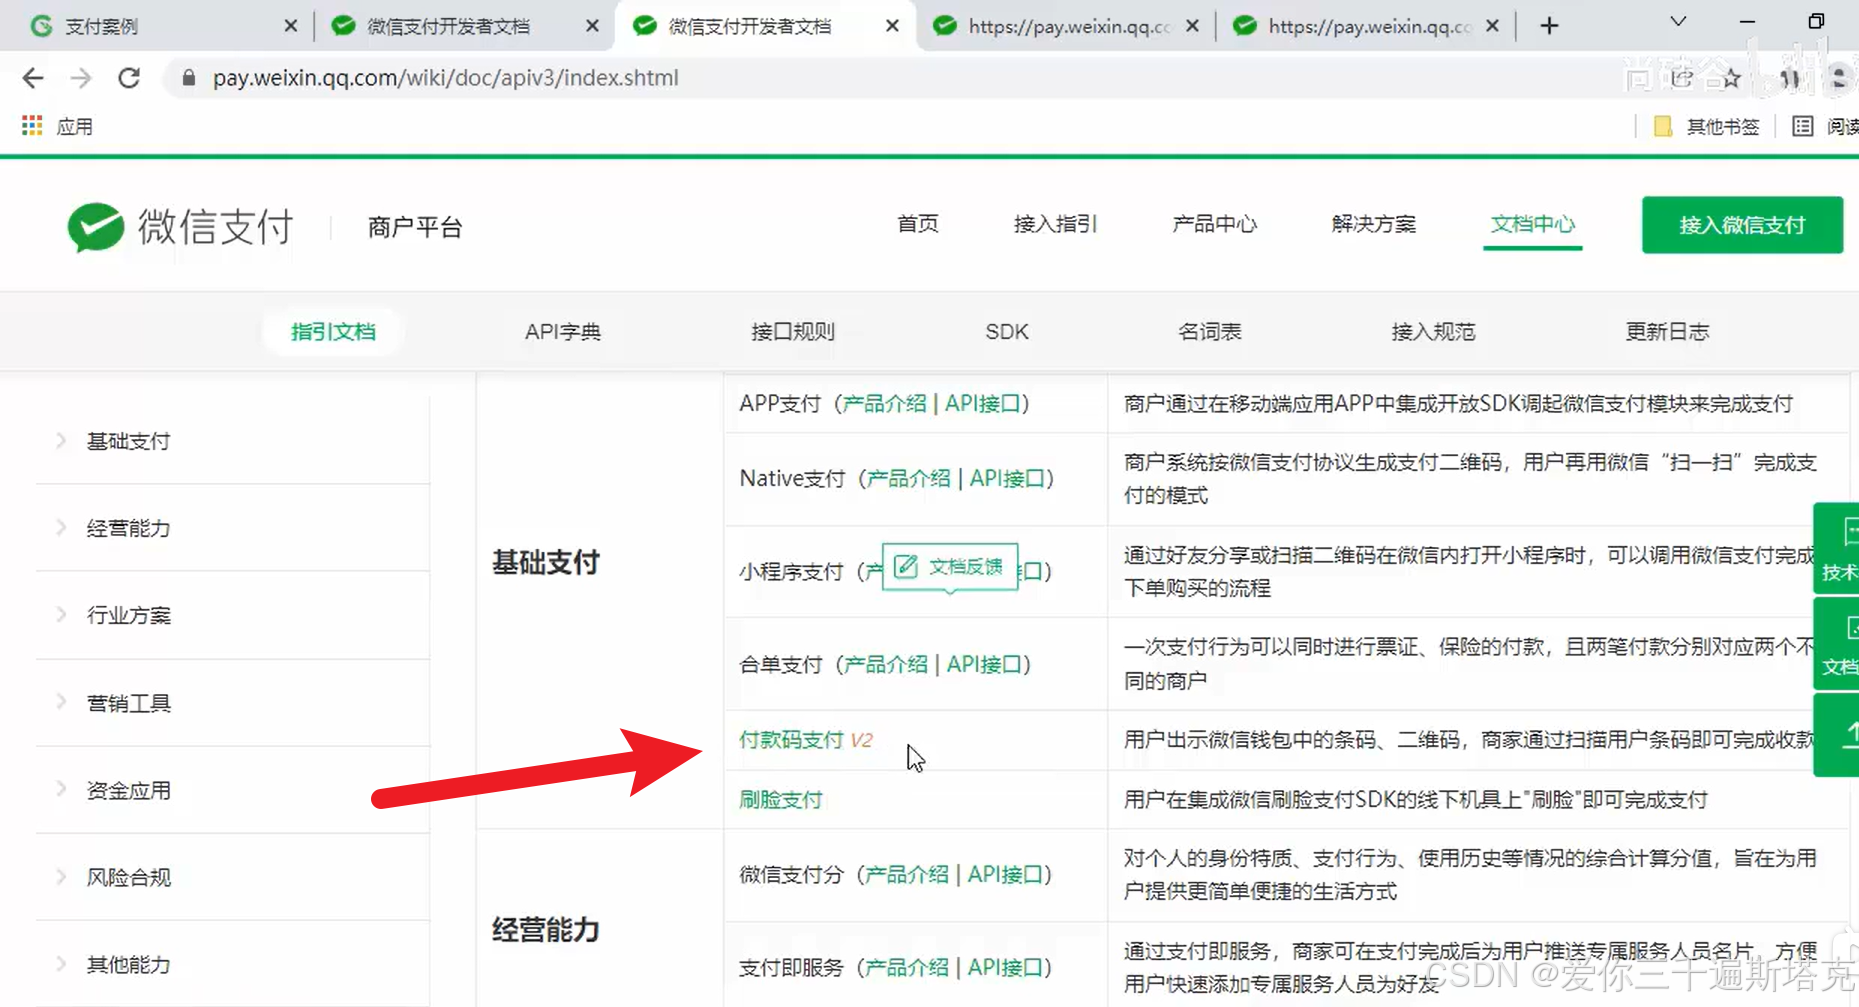Open 支付即服务 产品介绍 link

pos(906,968)
